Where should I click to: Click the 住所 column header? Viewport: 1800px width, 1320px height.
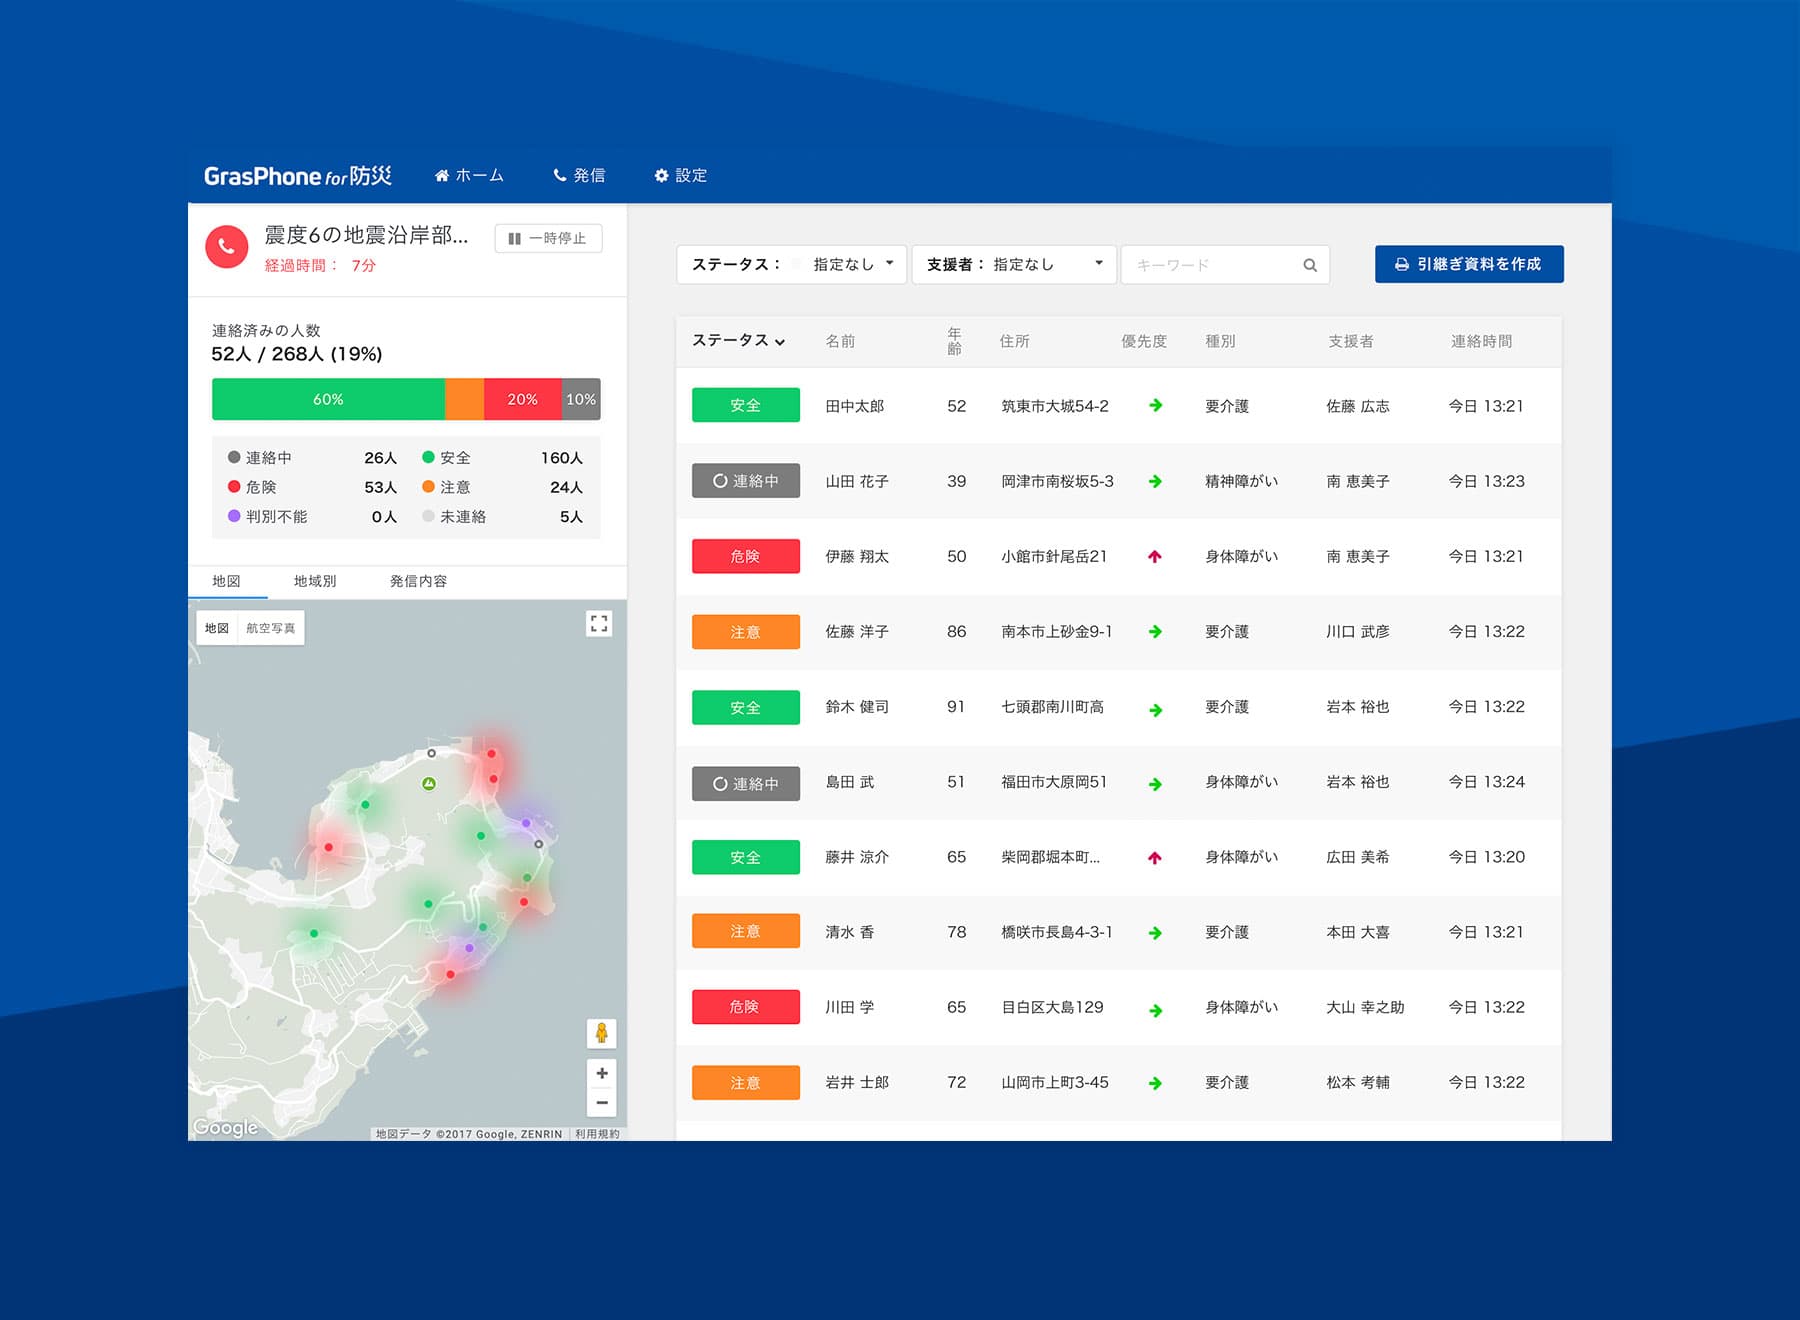1014,341
